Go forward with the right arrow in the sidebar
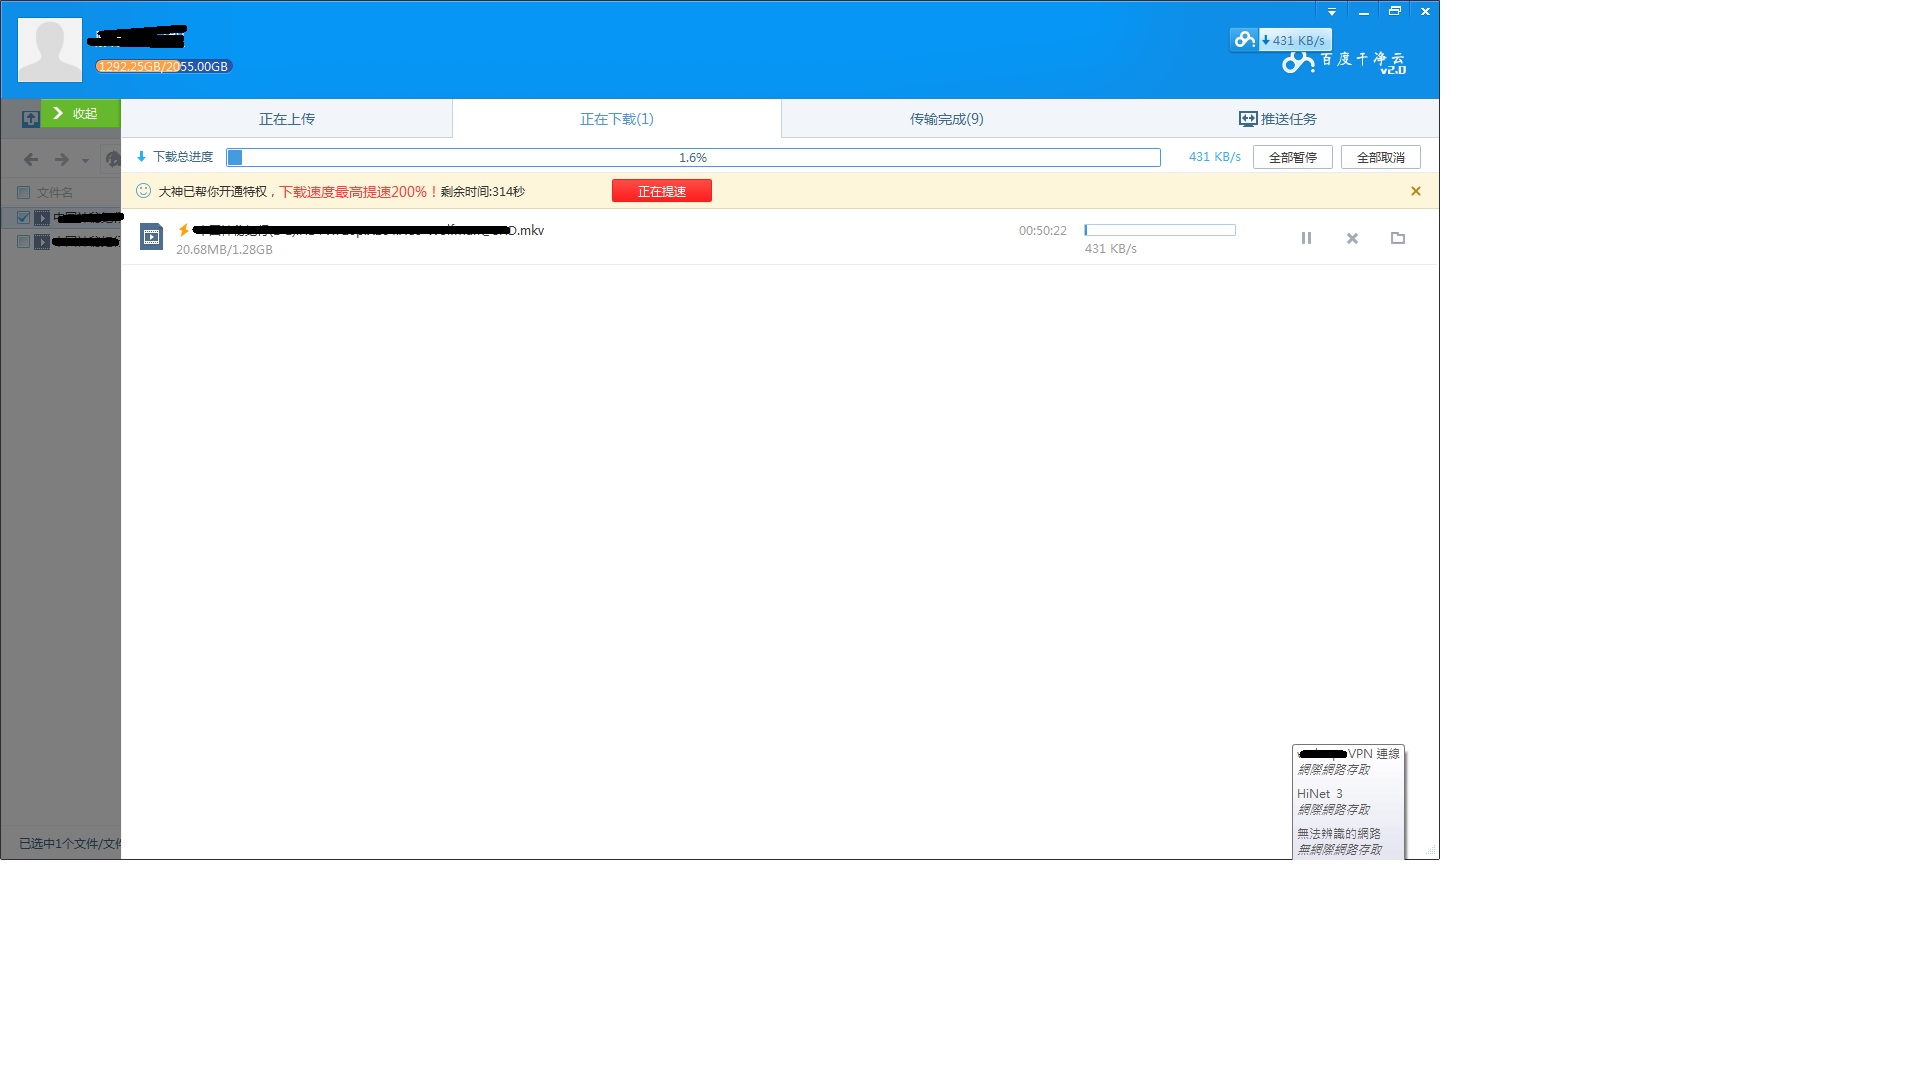The image size is (1920, 1080). (62, 159)
